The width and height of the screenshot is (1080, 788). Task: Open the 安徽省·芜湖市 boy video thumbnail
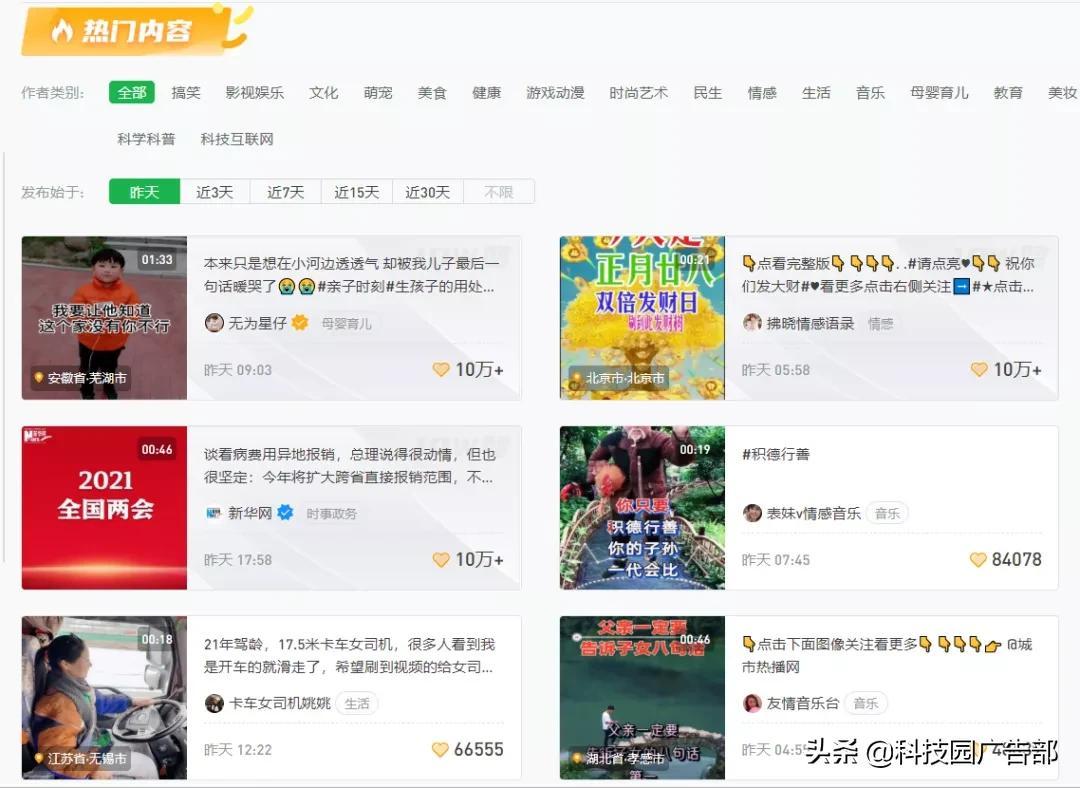tap(104, 318)
